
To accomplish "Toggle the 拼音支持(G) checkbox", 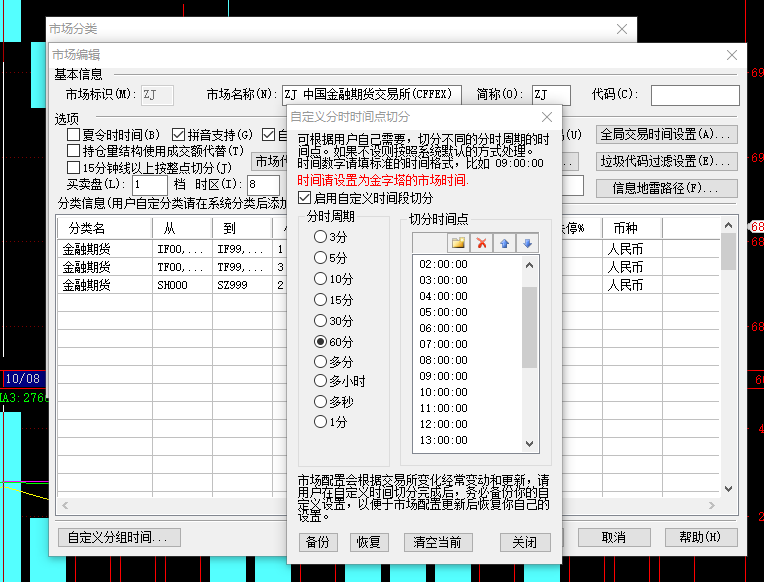I will tap(179, 134).
